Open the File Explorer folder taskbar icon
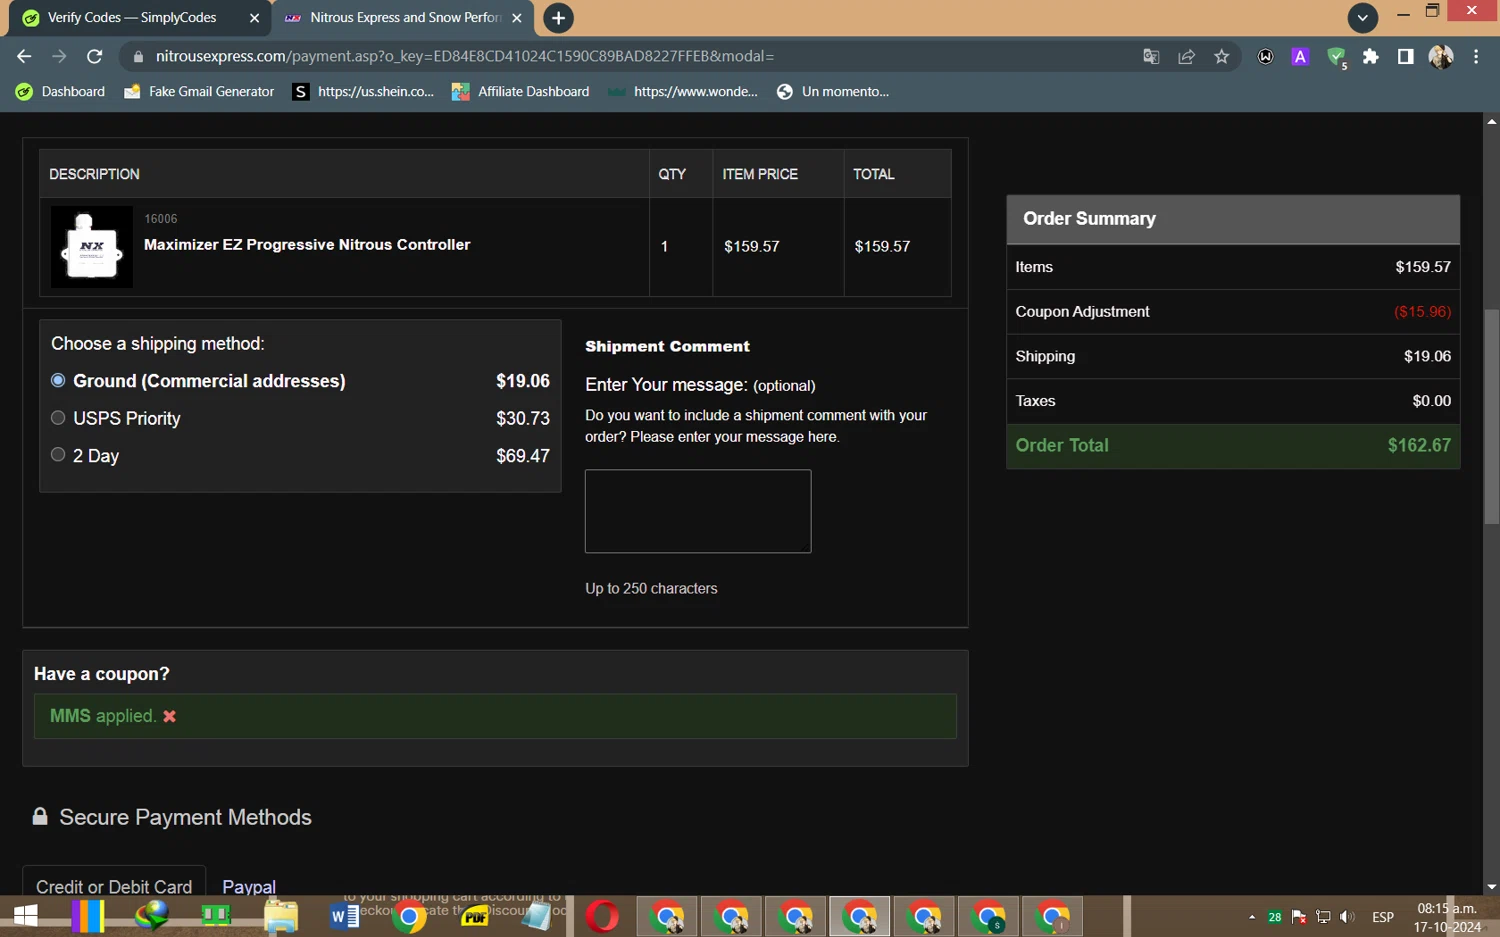 281,915
